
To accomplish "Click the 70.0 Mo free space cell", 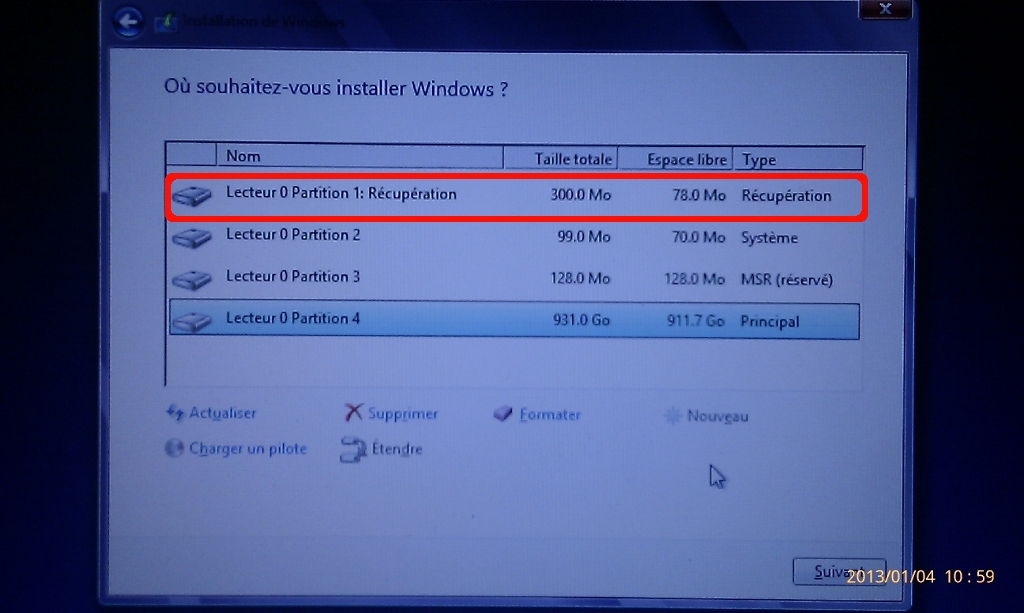I will tap(698, 238).
